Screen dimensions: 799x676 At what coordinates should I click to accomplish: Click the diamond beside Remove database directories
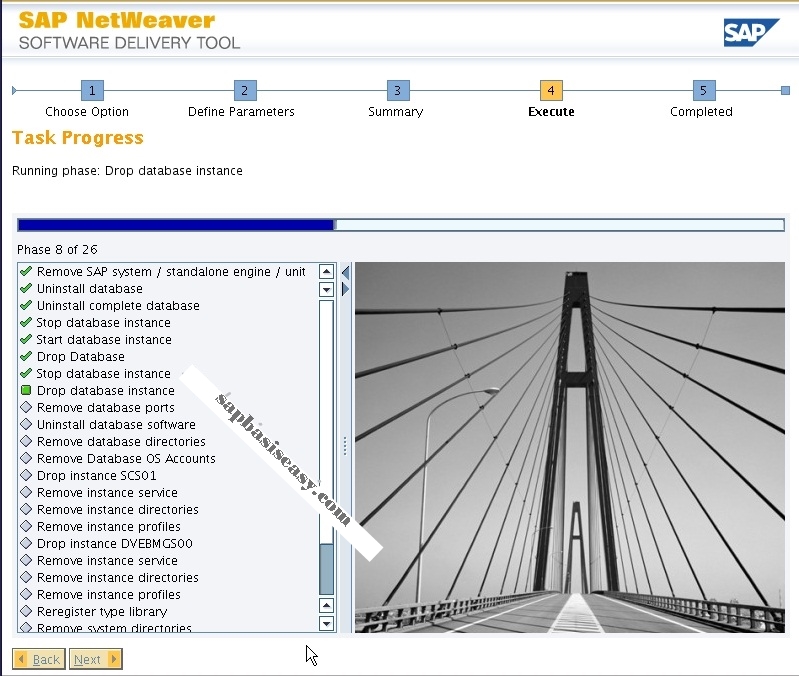(26, 441)
